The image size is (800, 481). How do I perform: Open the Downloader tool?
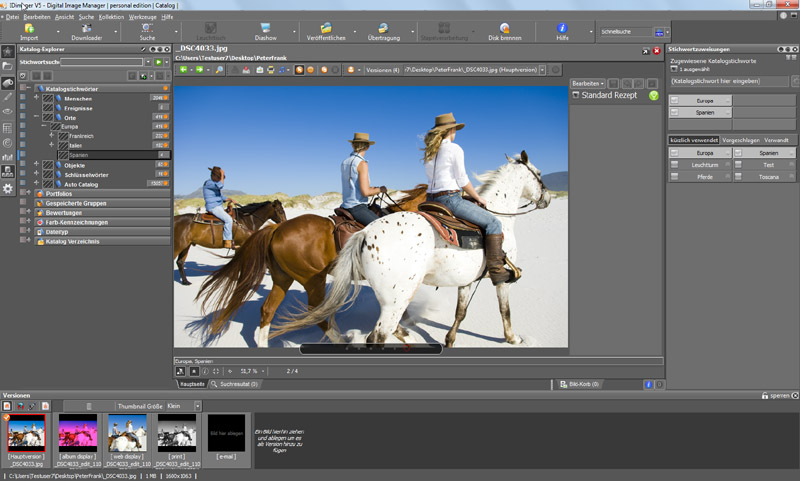click(x=86, y=31)
